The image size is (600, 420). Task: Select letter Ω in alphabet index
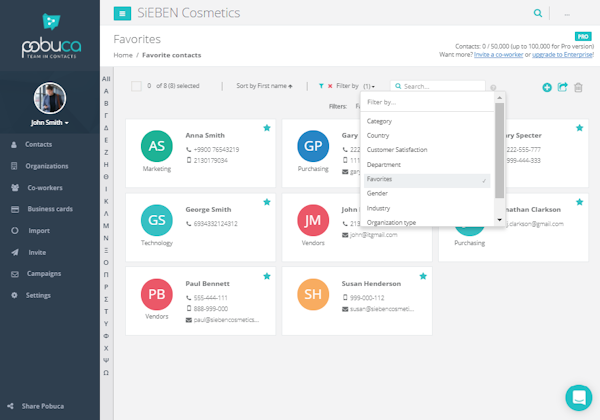pos(106,373)
